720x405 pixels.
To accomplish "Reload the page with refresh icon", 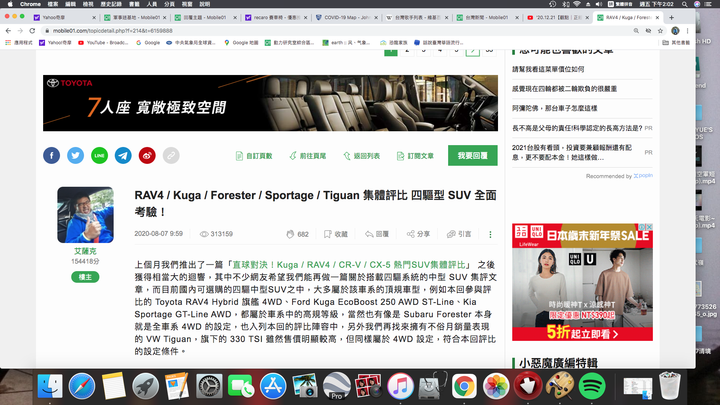I will click(32, 31).
